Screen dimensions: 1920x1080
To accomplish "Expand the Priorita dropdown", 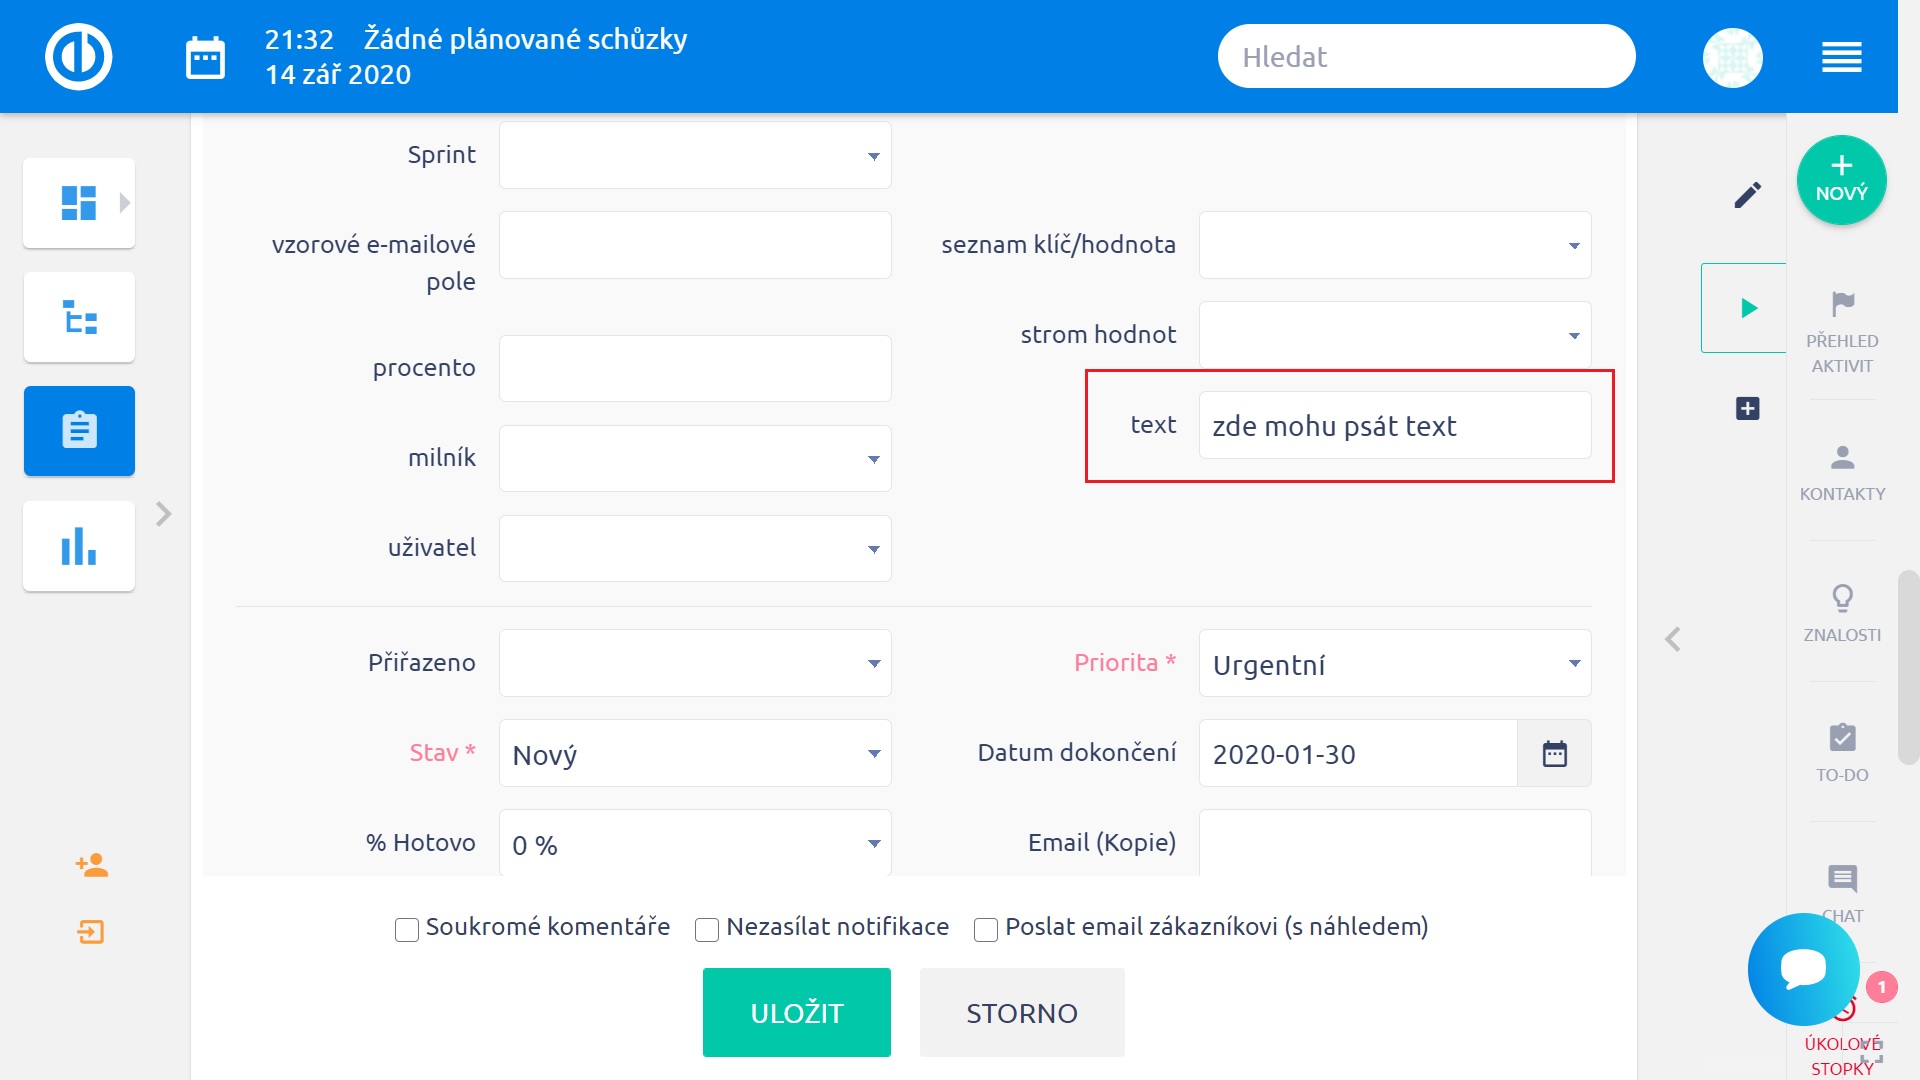I will [x=1394, y=664].
